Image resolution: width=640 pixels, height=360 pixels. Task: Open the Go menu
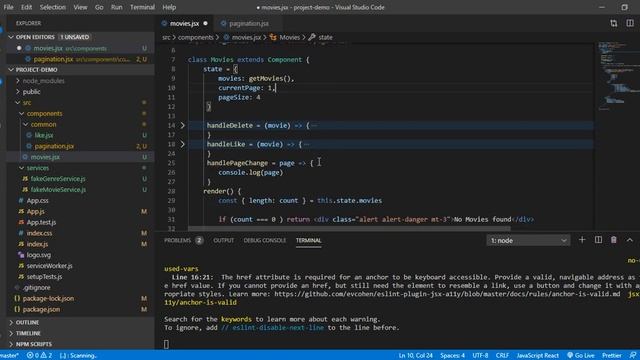[x=99, y=7]
